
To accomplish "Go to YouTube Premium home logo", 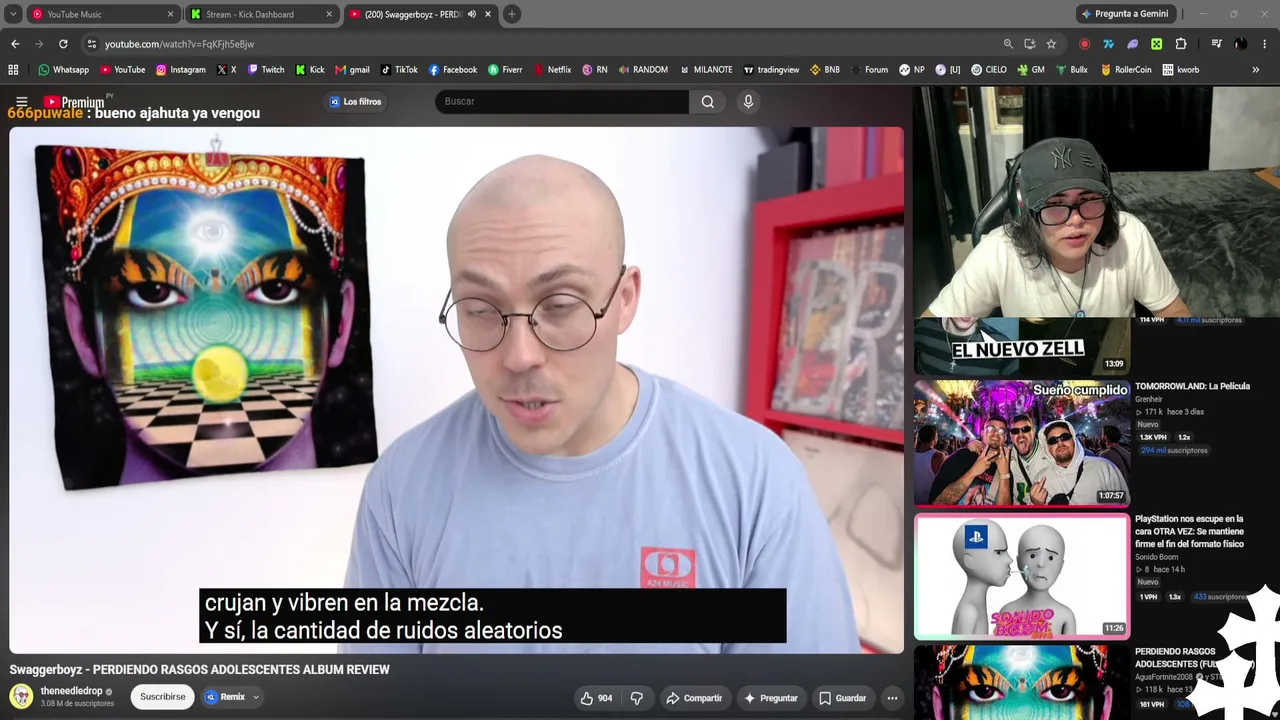I will click(x=74, y=101).
